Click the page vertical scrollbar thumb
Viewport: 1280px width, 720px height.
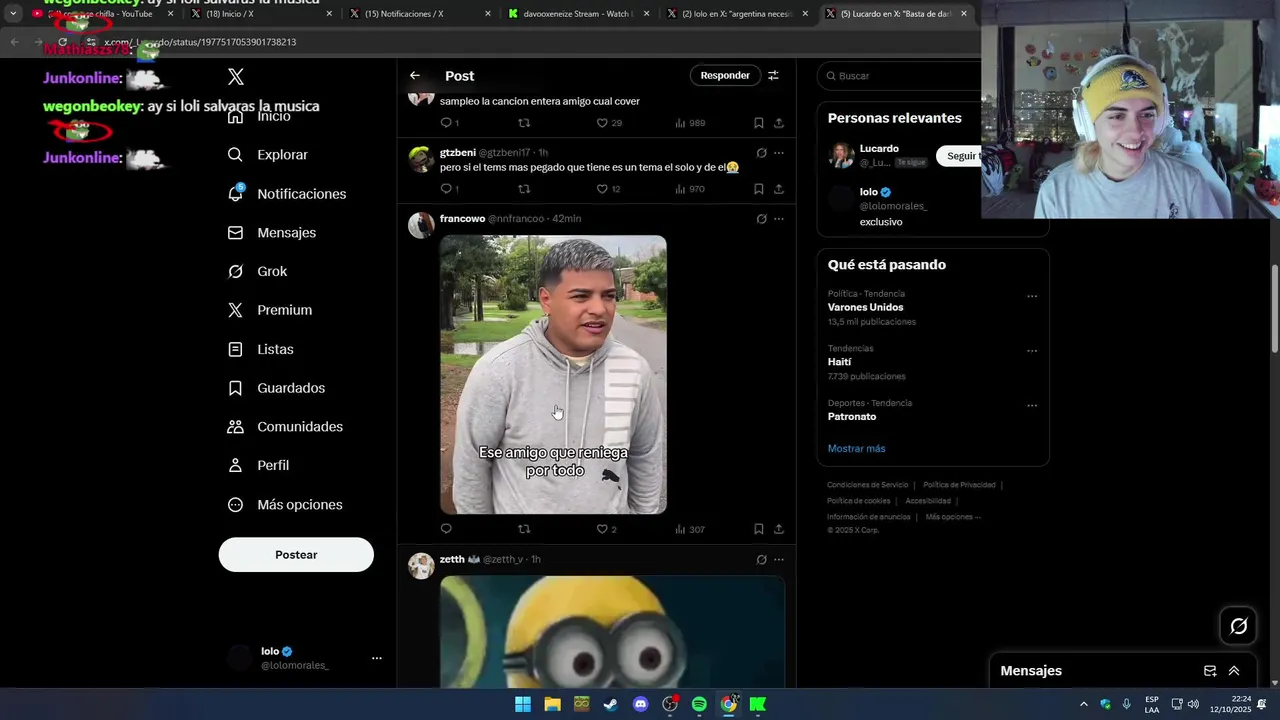pos(1275,308)
